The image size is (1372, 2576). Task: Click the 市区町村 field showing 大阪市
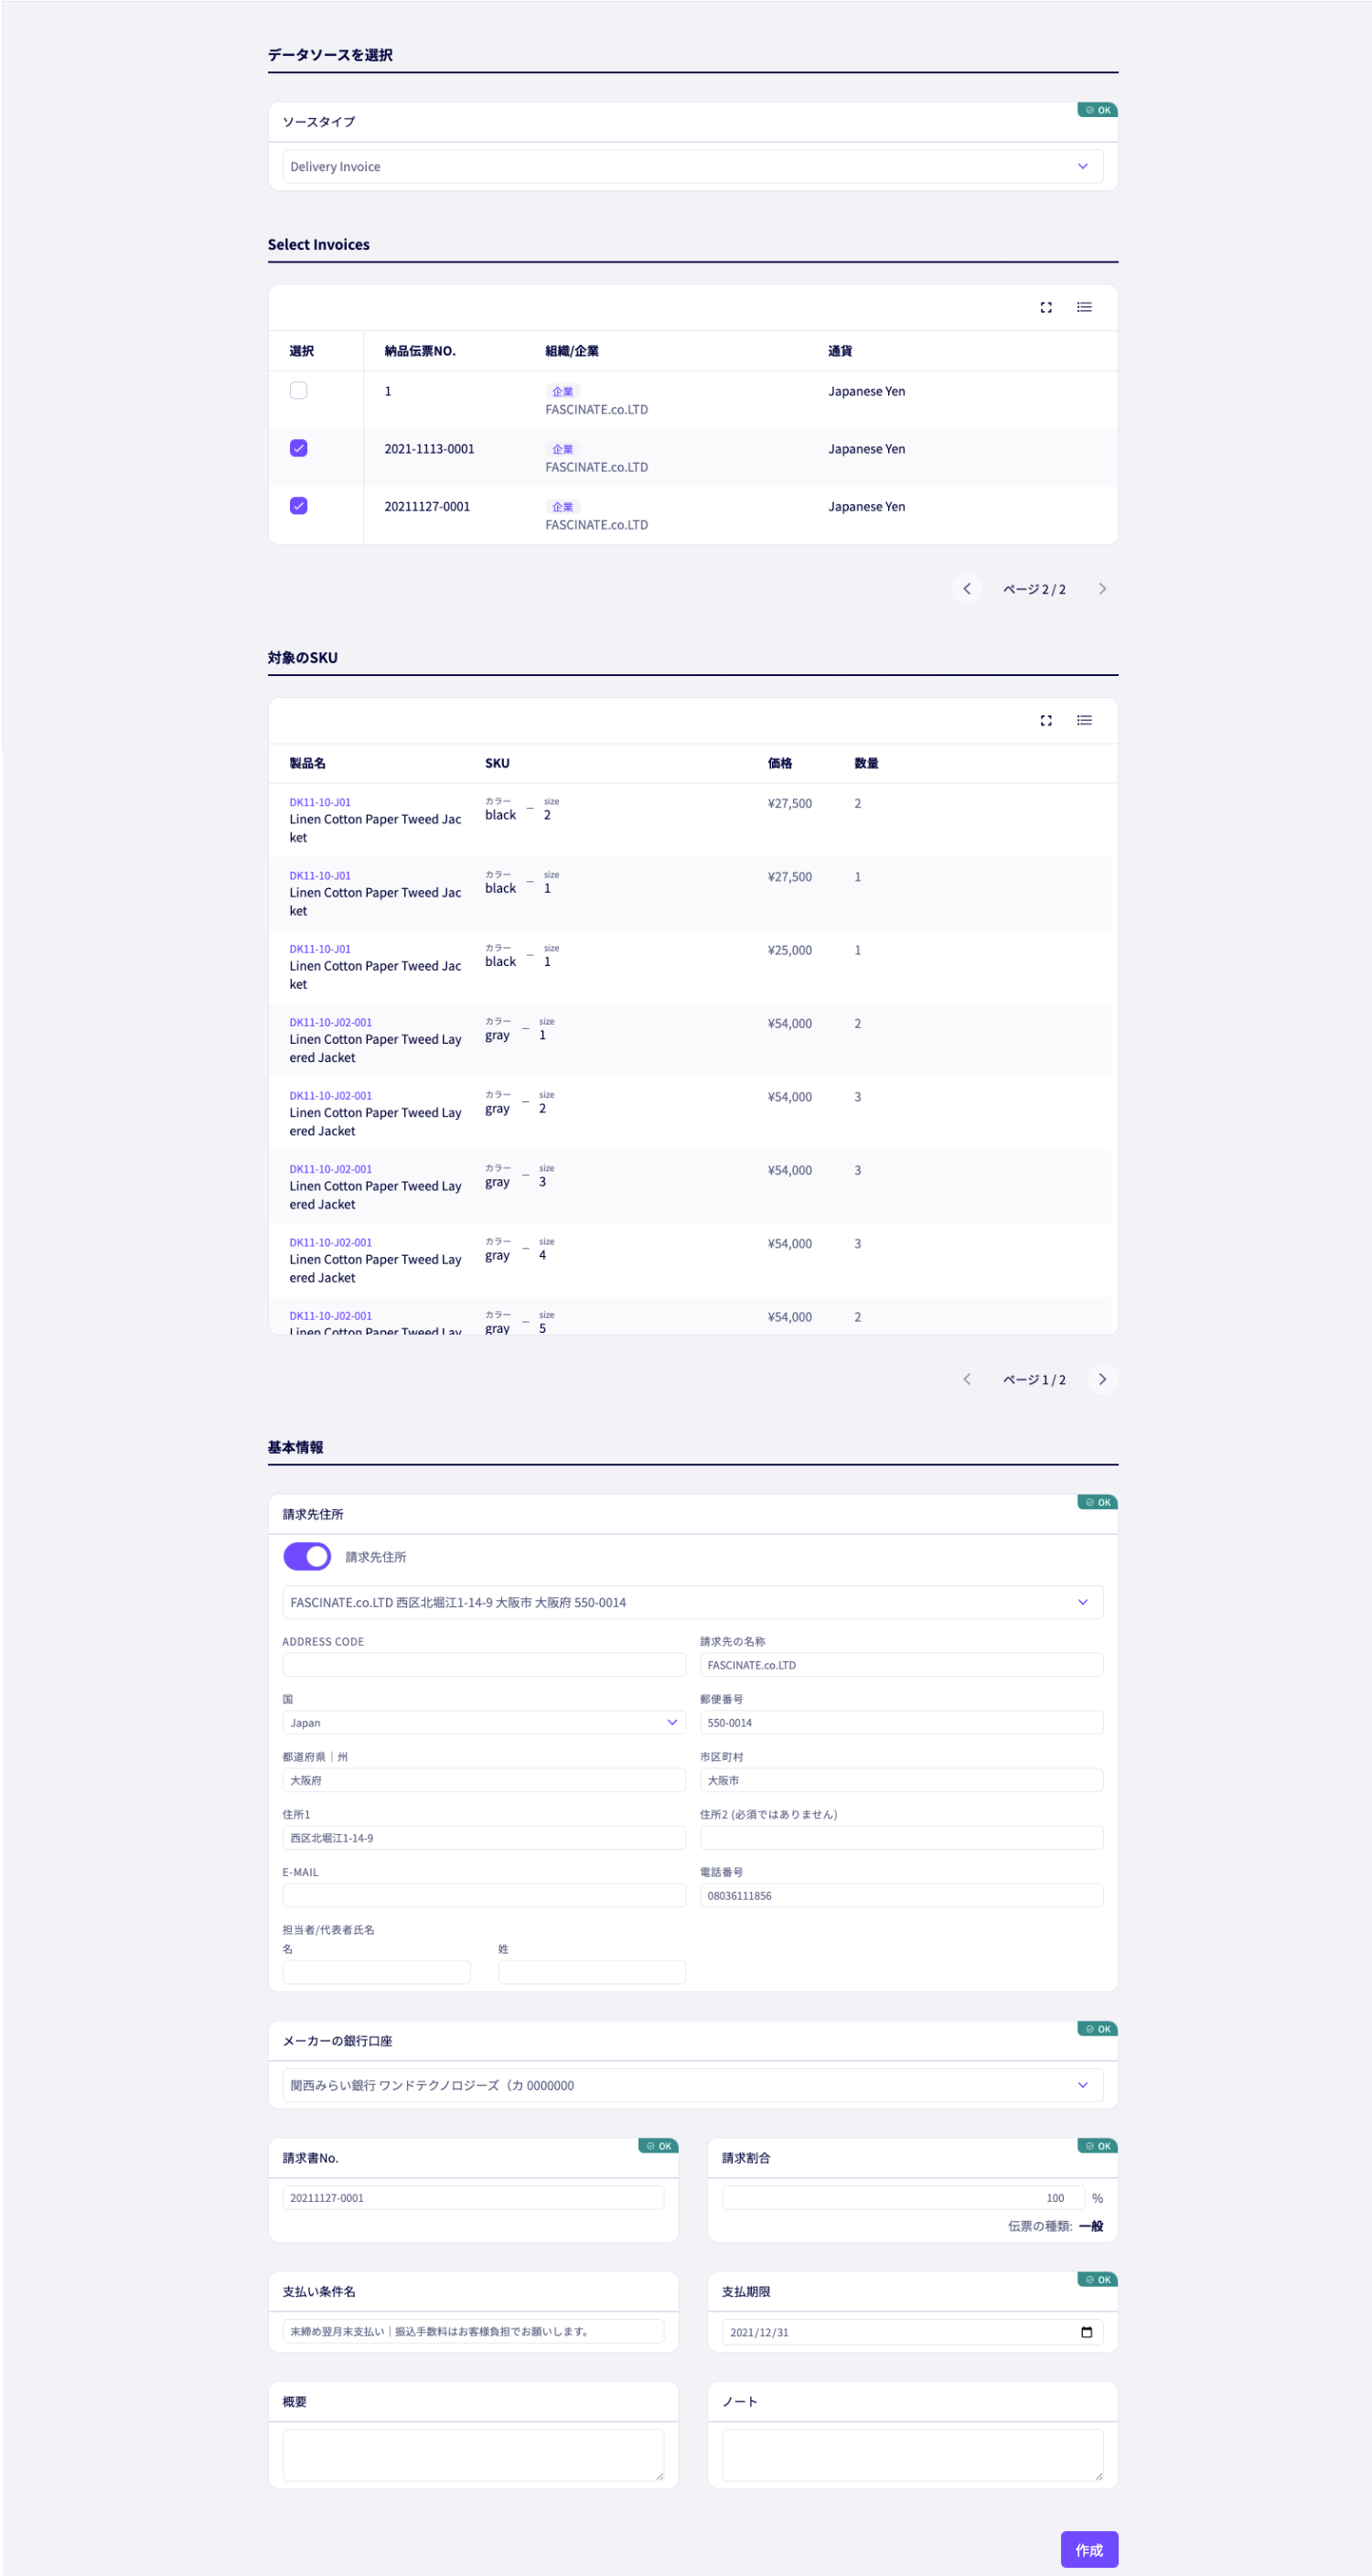902,1780
